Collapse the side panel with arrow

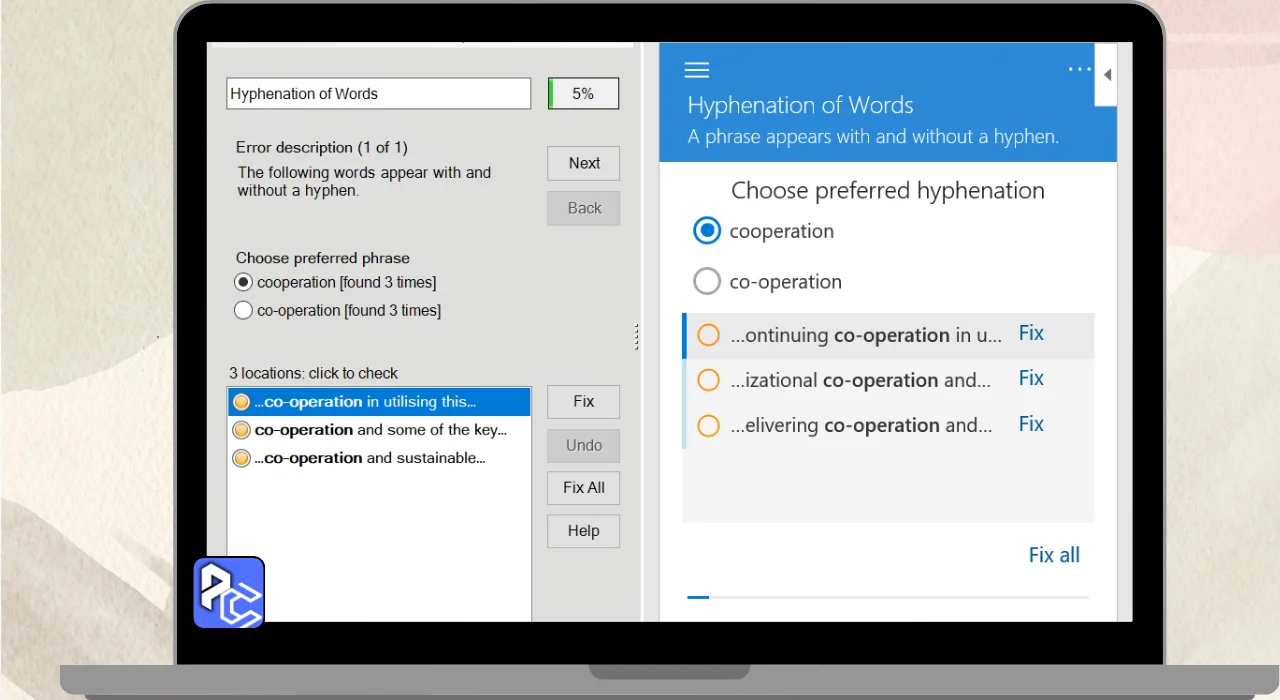tap(1106, 75)
